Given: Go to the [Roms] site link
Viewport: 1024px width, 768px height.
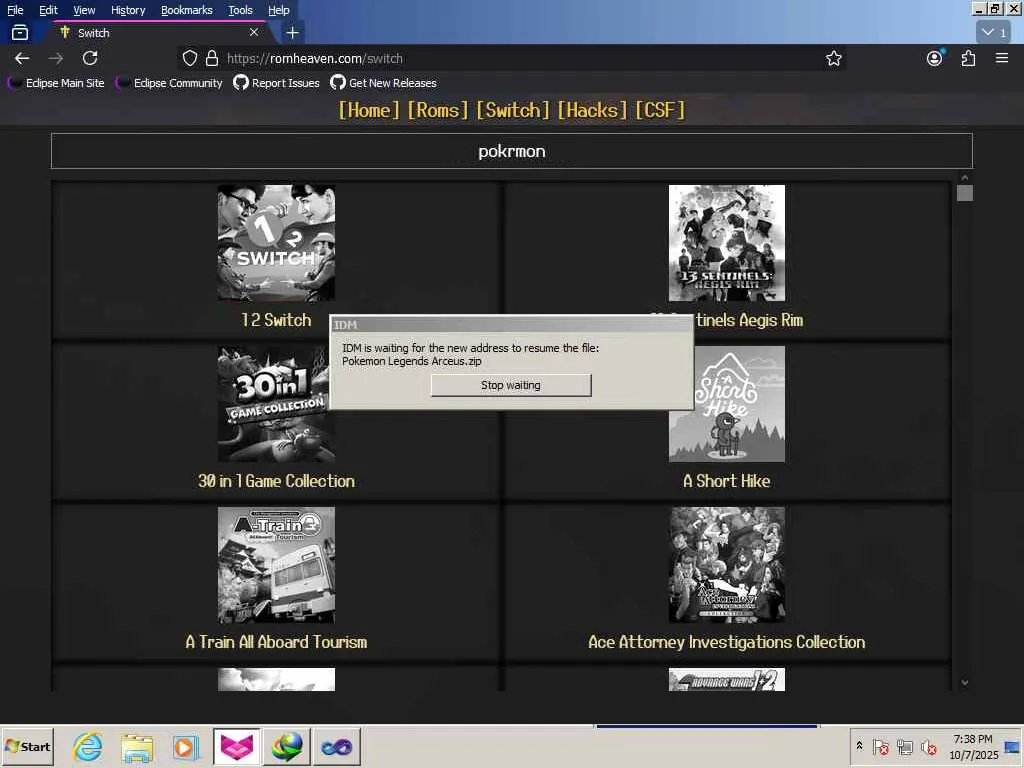Looking at the screenshot, I should (438, 110).
